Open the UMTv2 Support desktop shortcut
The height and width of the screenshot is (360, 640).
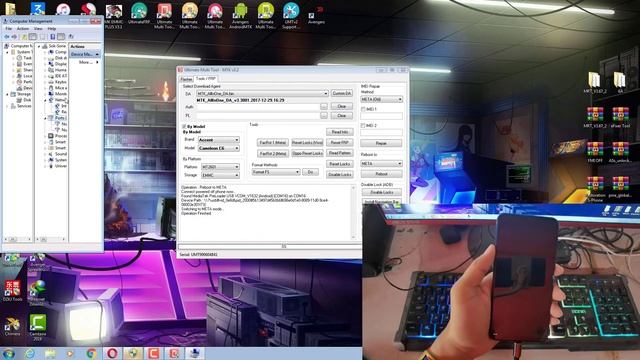(291, 16)
